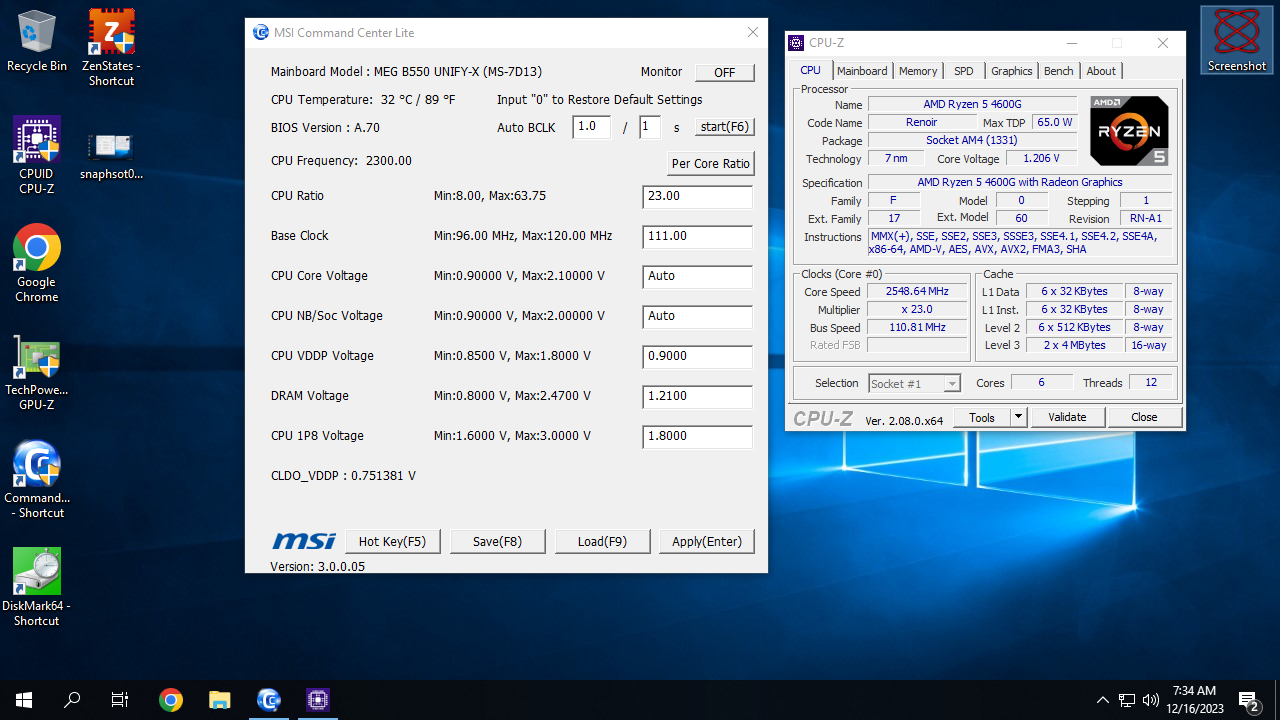1280x720 pixels.
Task: Click Close button at CPU-Z bottom
Action: [x=1144, y=417]
